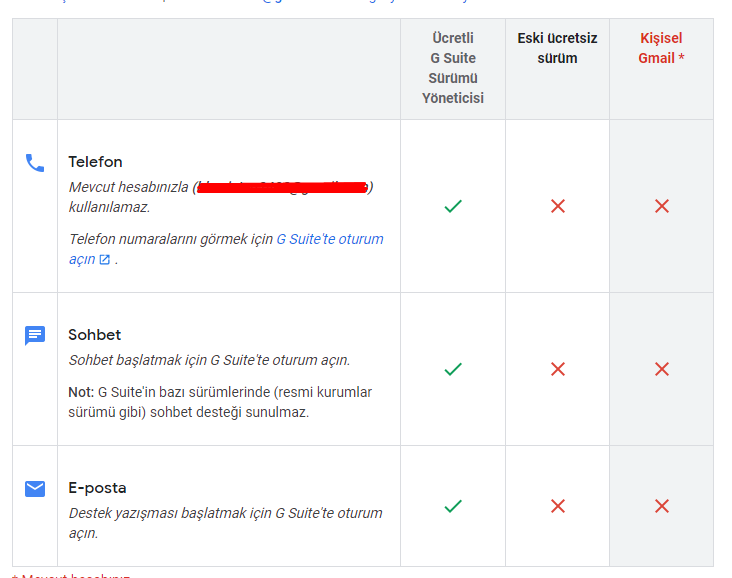The width and height of the screenshot is (732, 578).
Task: Select the Eski ücretsiz sürüm column header
Action: [x=557, y=48]
